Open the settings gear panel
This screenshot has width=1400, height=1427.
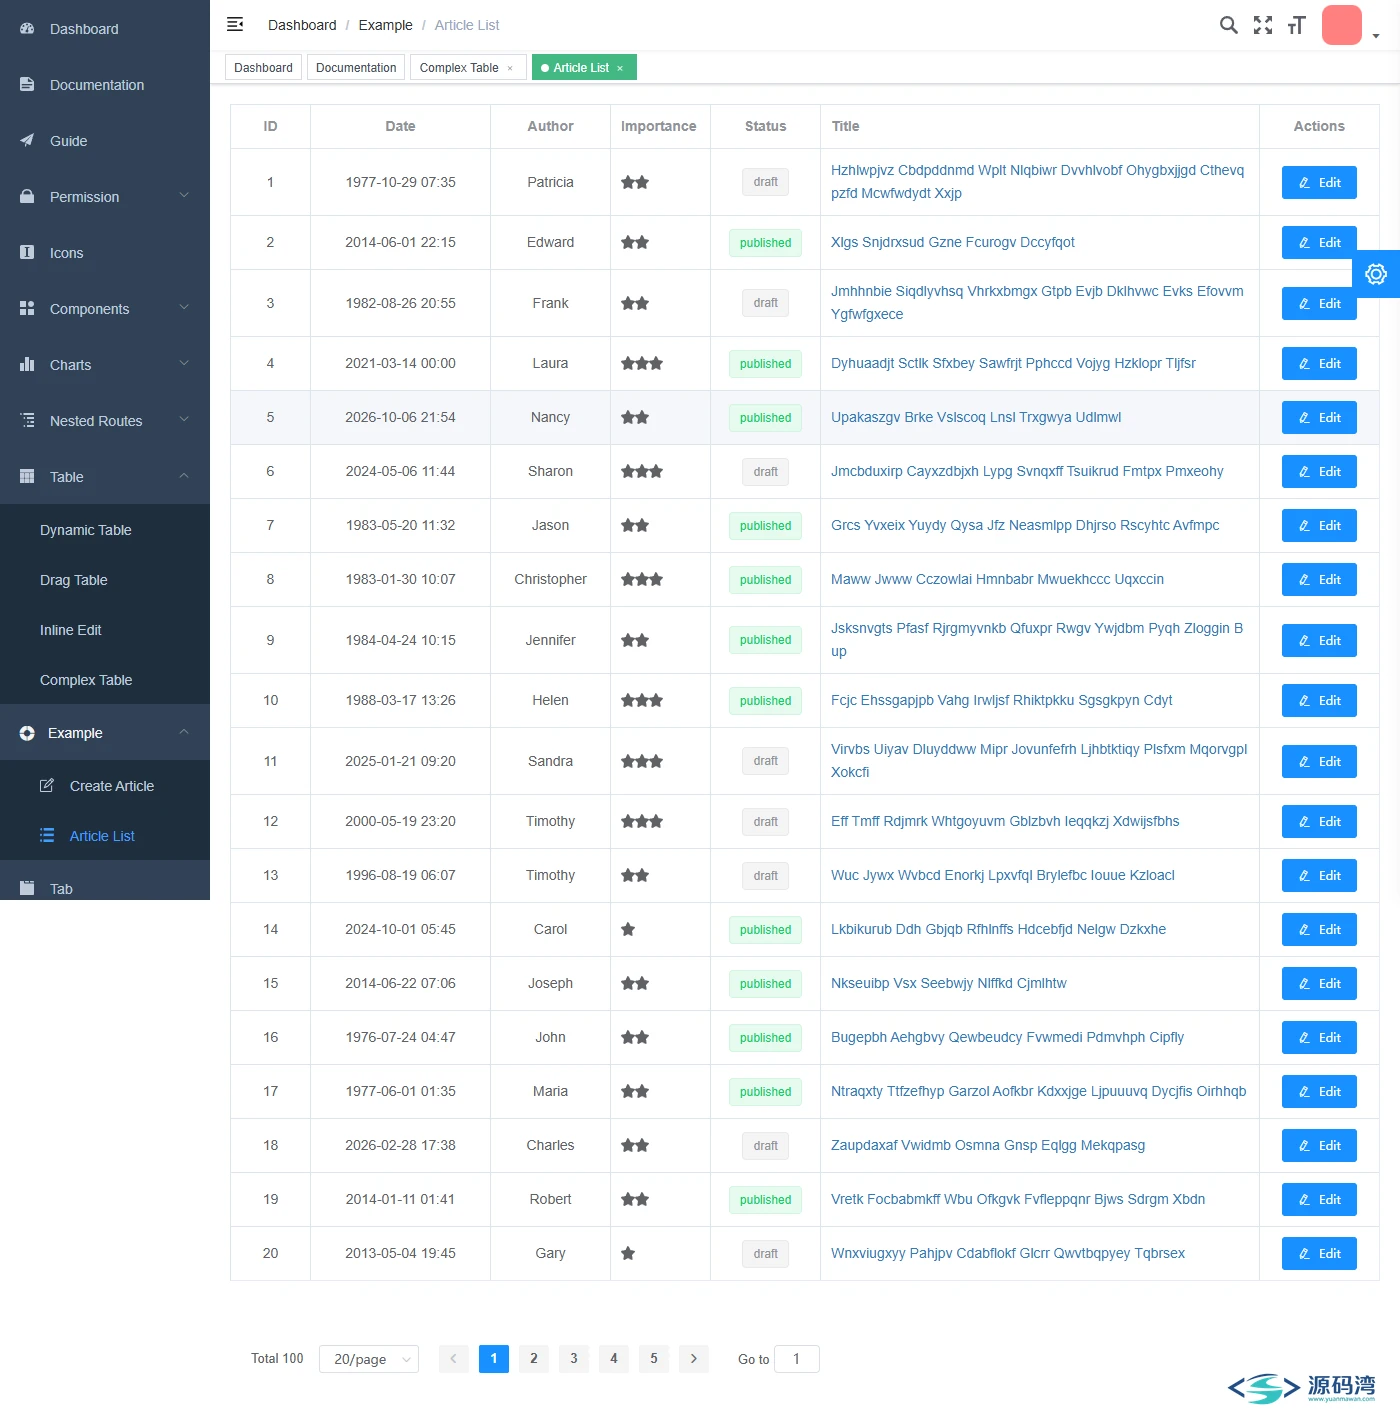pos(1376,274)
